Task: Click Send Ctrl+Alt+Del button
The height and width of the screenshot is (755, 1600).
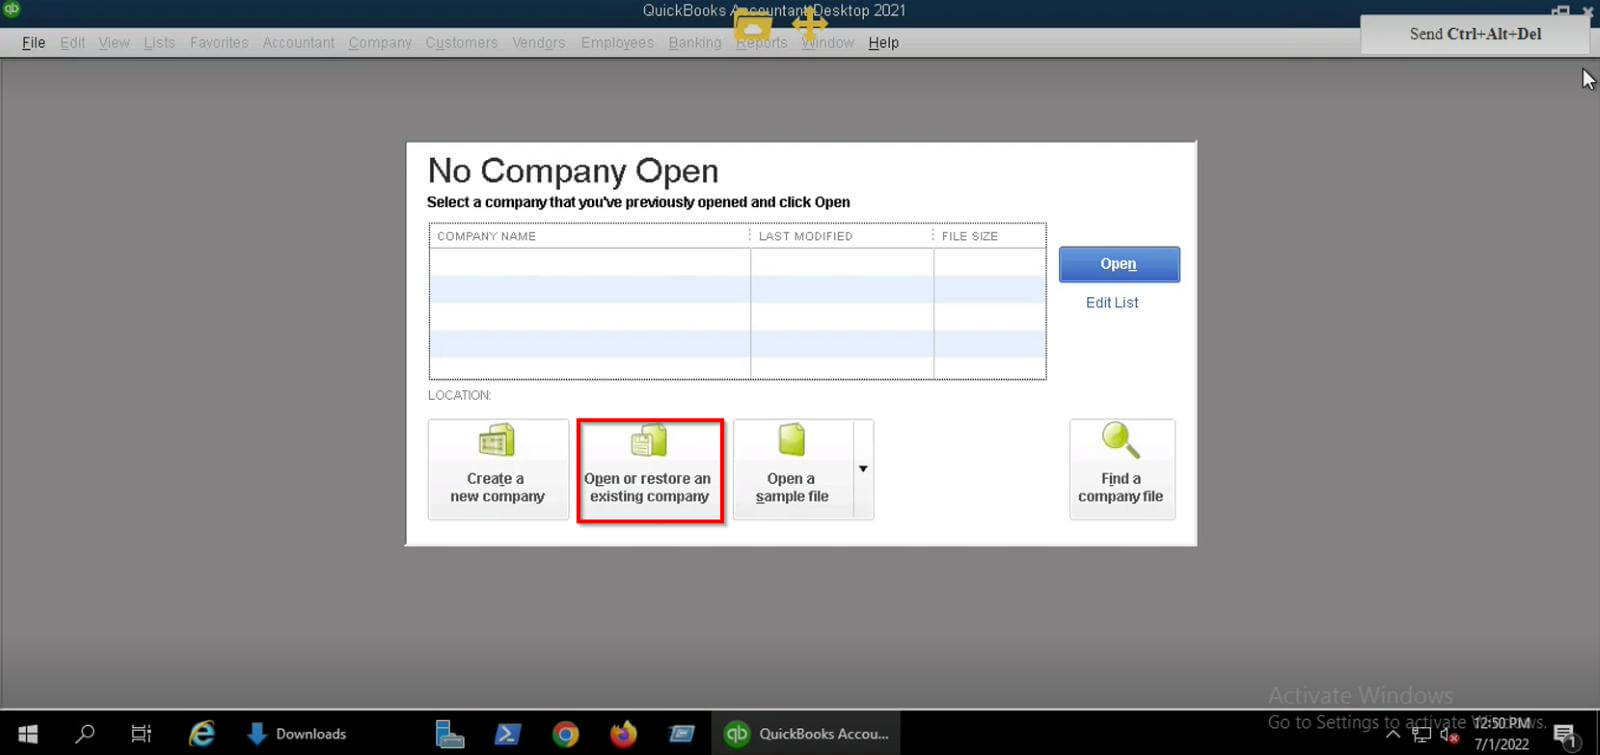Action: click(1475, 34)
